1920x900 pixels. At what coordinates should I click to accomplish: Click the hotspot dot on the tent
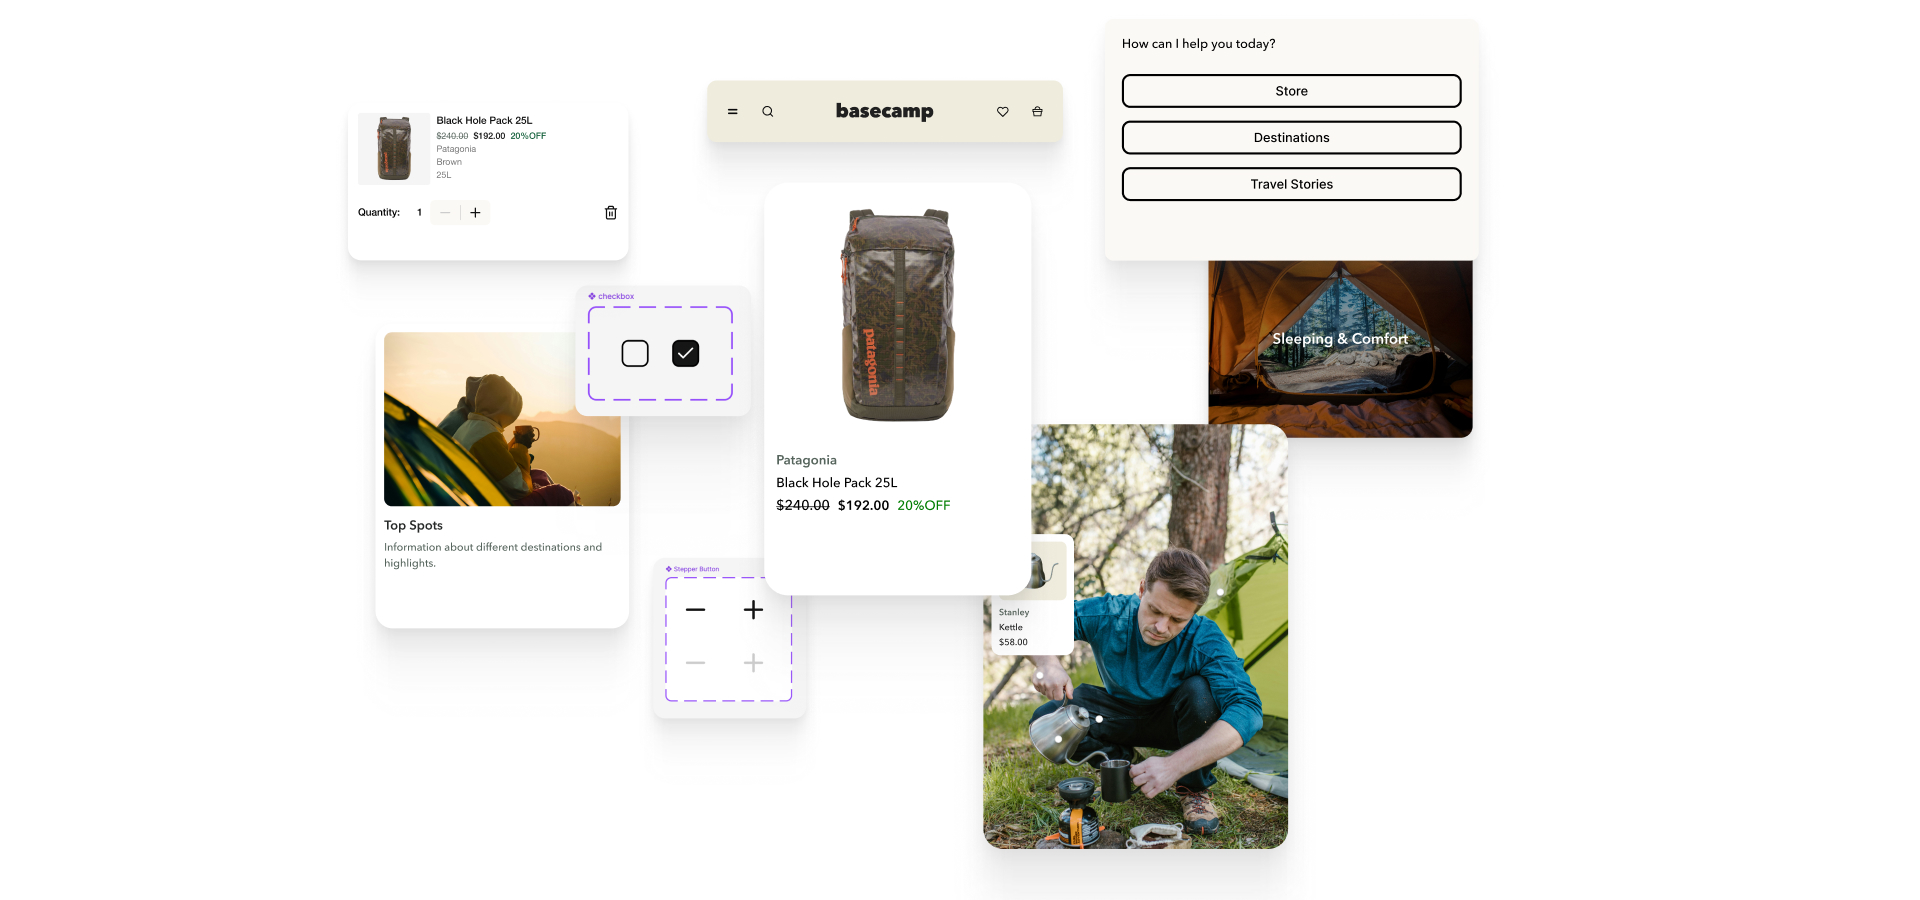pyautogui.click(x=1220, y=592)
